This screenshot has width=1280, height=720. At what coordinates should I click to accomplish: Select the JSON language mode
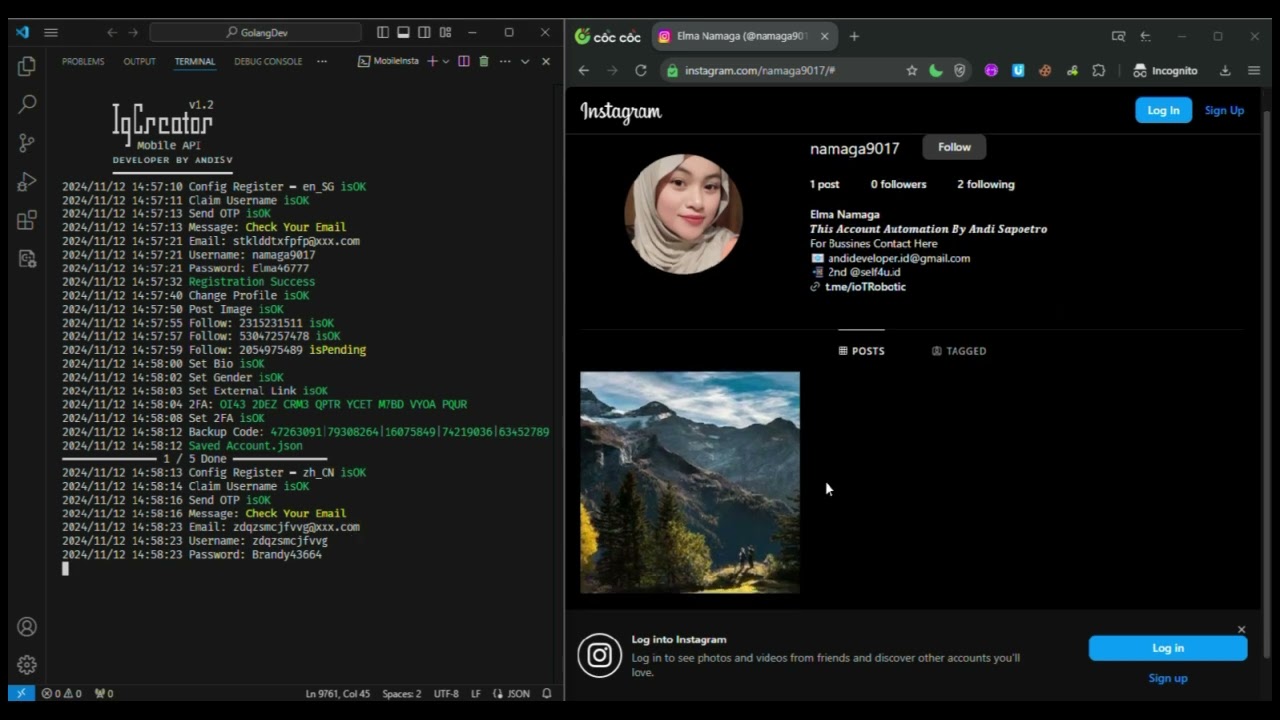pyautogui.click(x=512, y=693)
